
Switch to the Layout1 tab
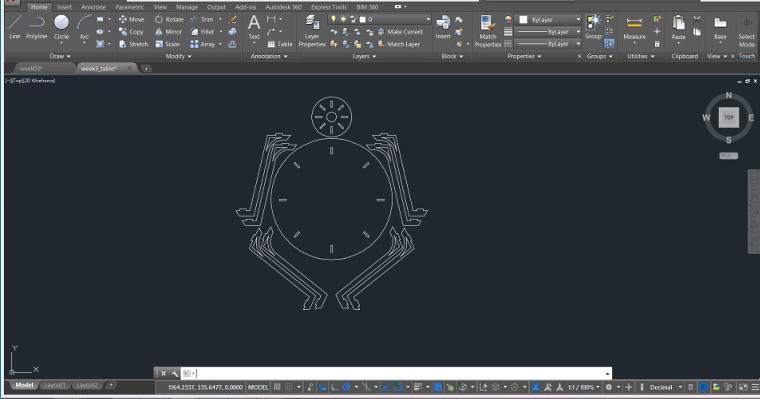coord(54,385)
